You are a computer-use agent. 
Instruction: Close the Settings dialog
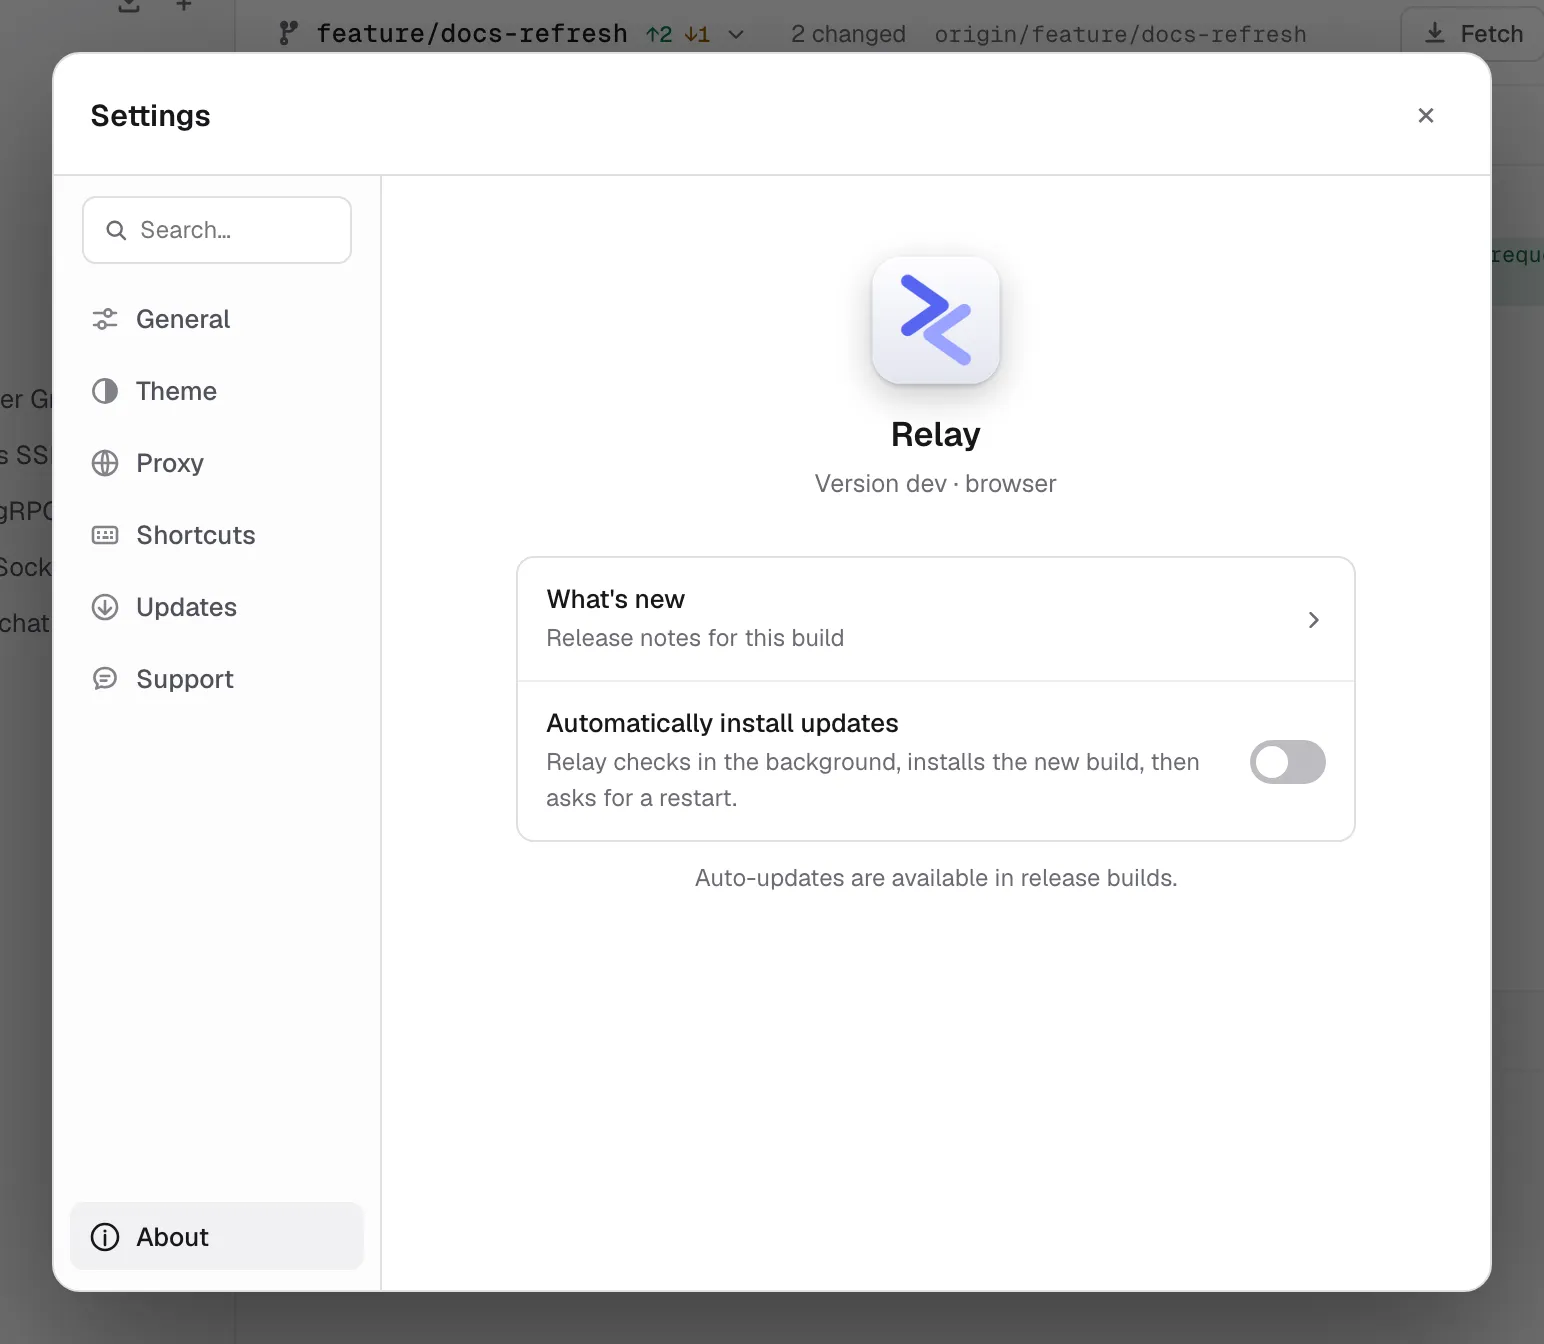(x=1426, y=115)
